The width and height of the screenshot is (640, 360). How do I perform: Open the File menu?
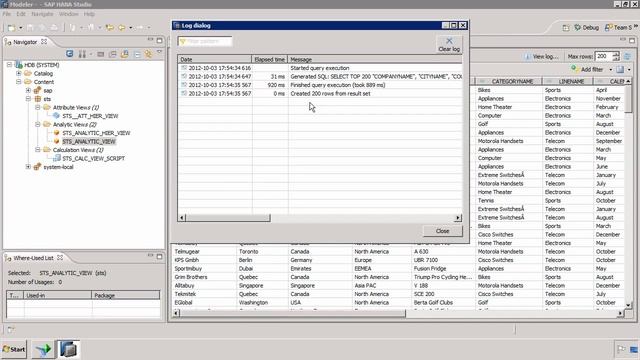7,14
